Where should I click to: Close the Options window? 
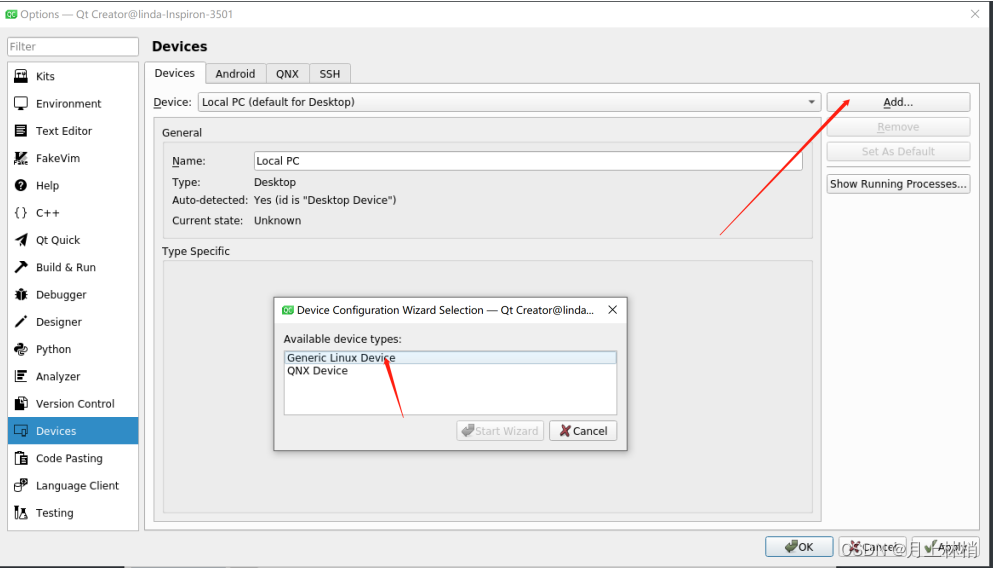click(x=975, y=14)
